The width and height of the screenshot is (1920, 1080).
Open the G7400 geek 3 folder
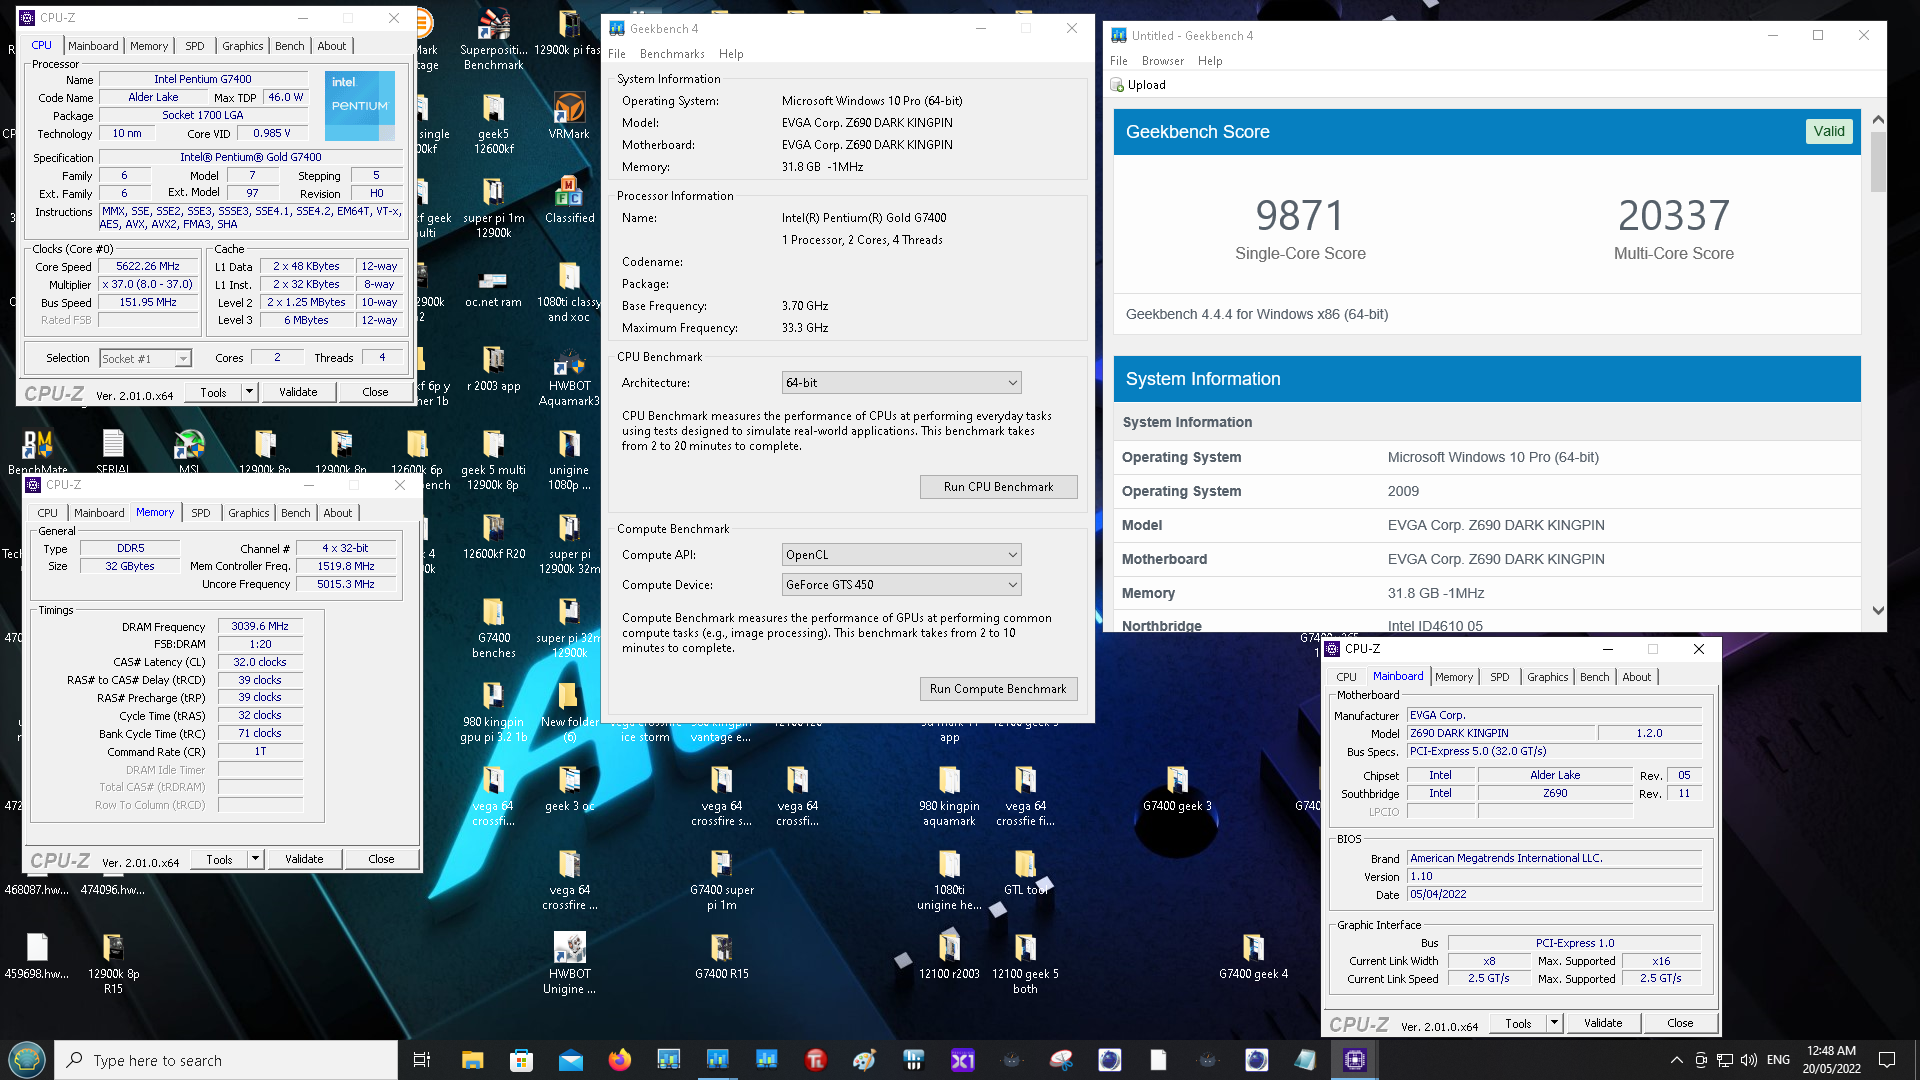pos(1177,788)
